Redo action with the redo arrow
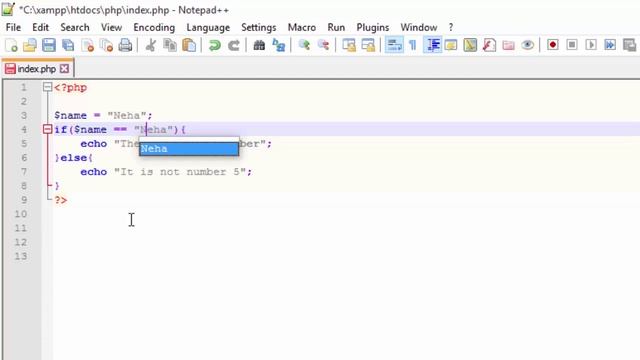Viewport: 640px width, 360px height. [x=233, y=45]
